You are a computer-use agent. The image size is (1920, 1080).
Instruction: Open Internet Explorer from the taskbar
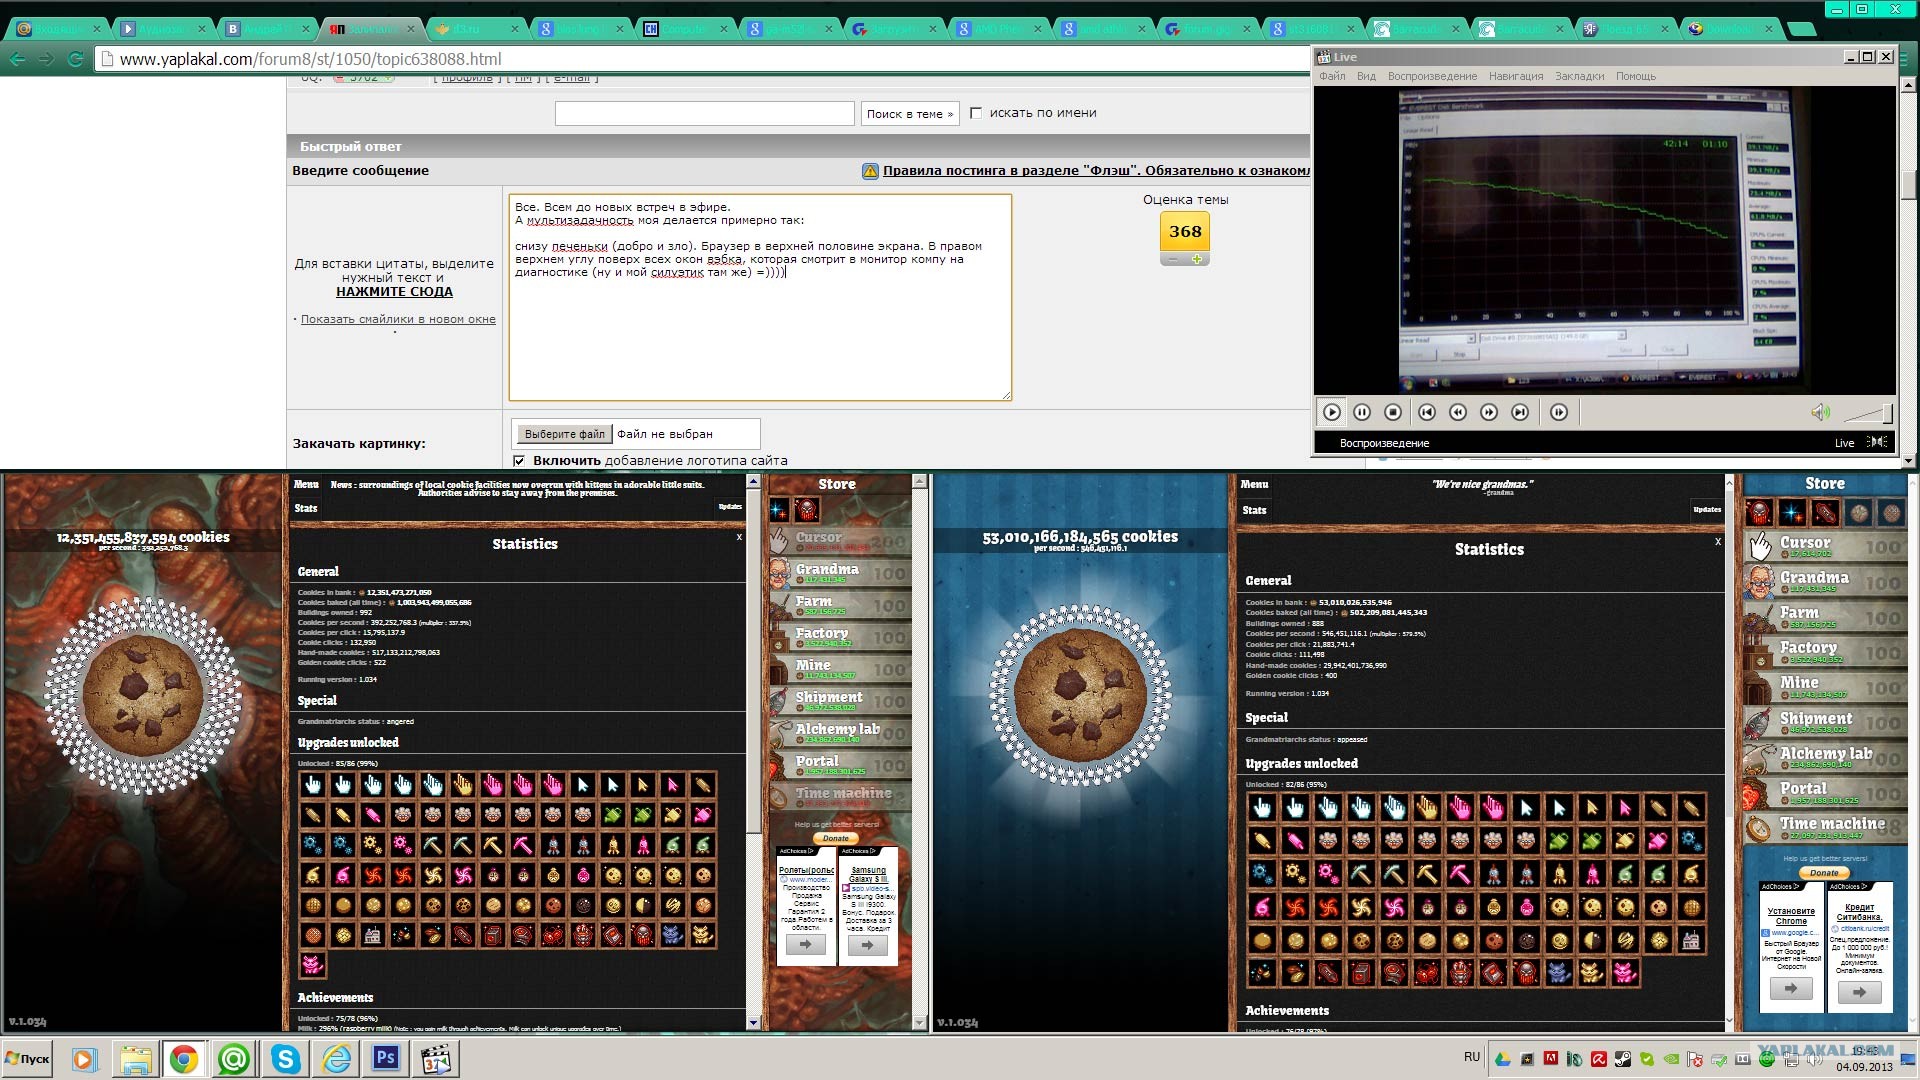[x=335, y=1059]
